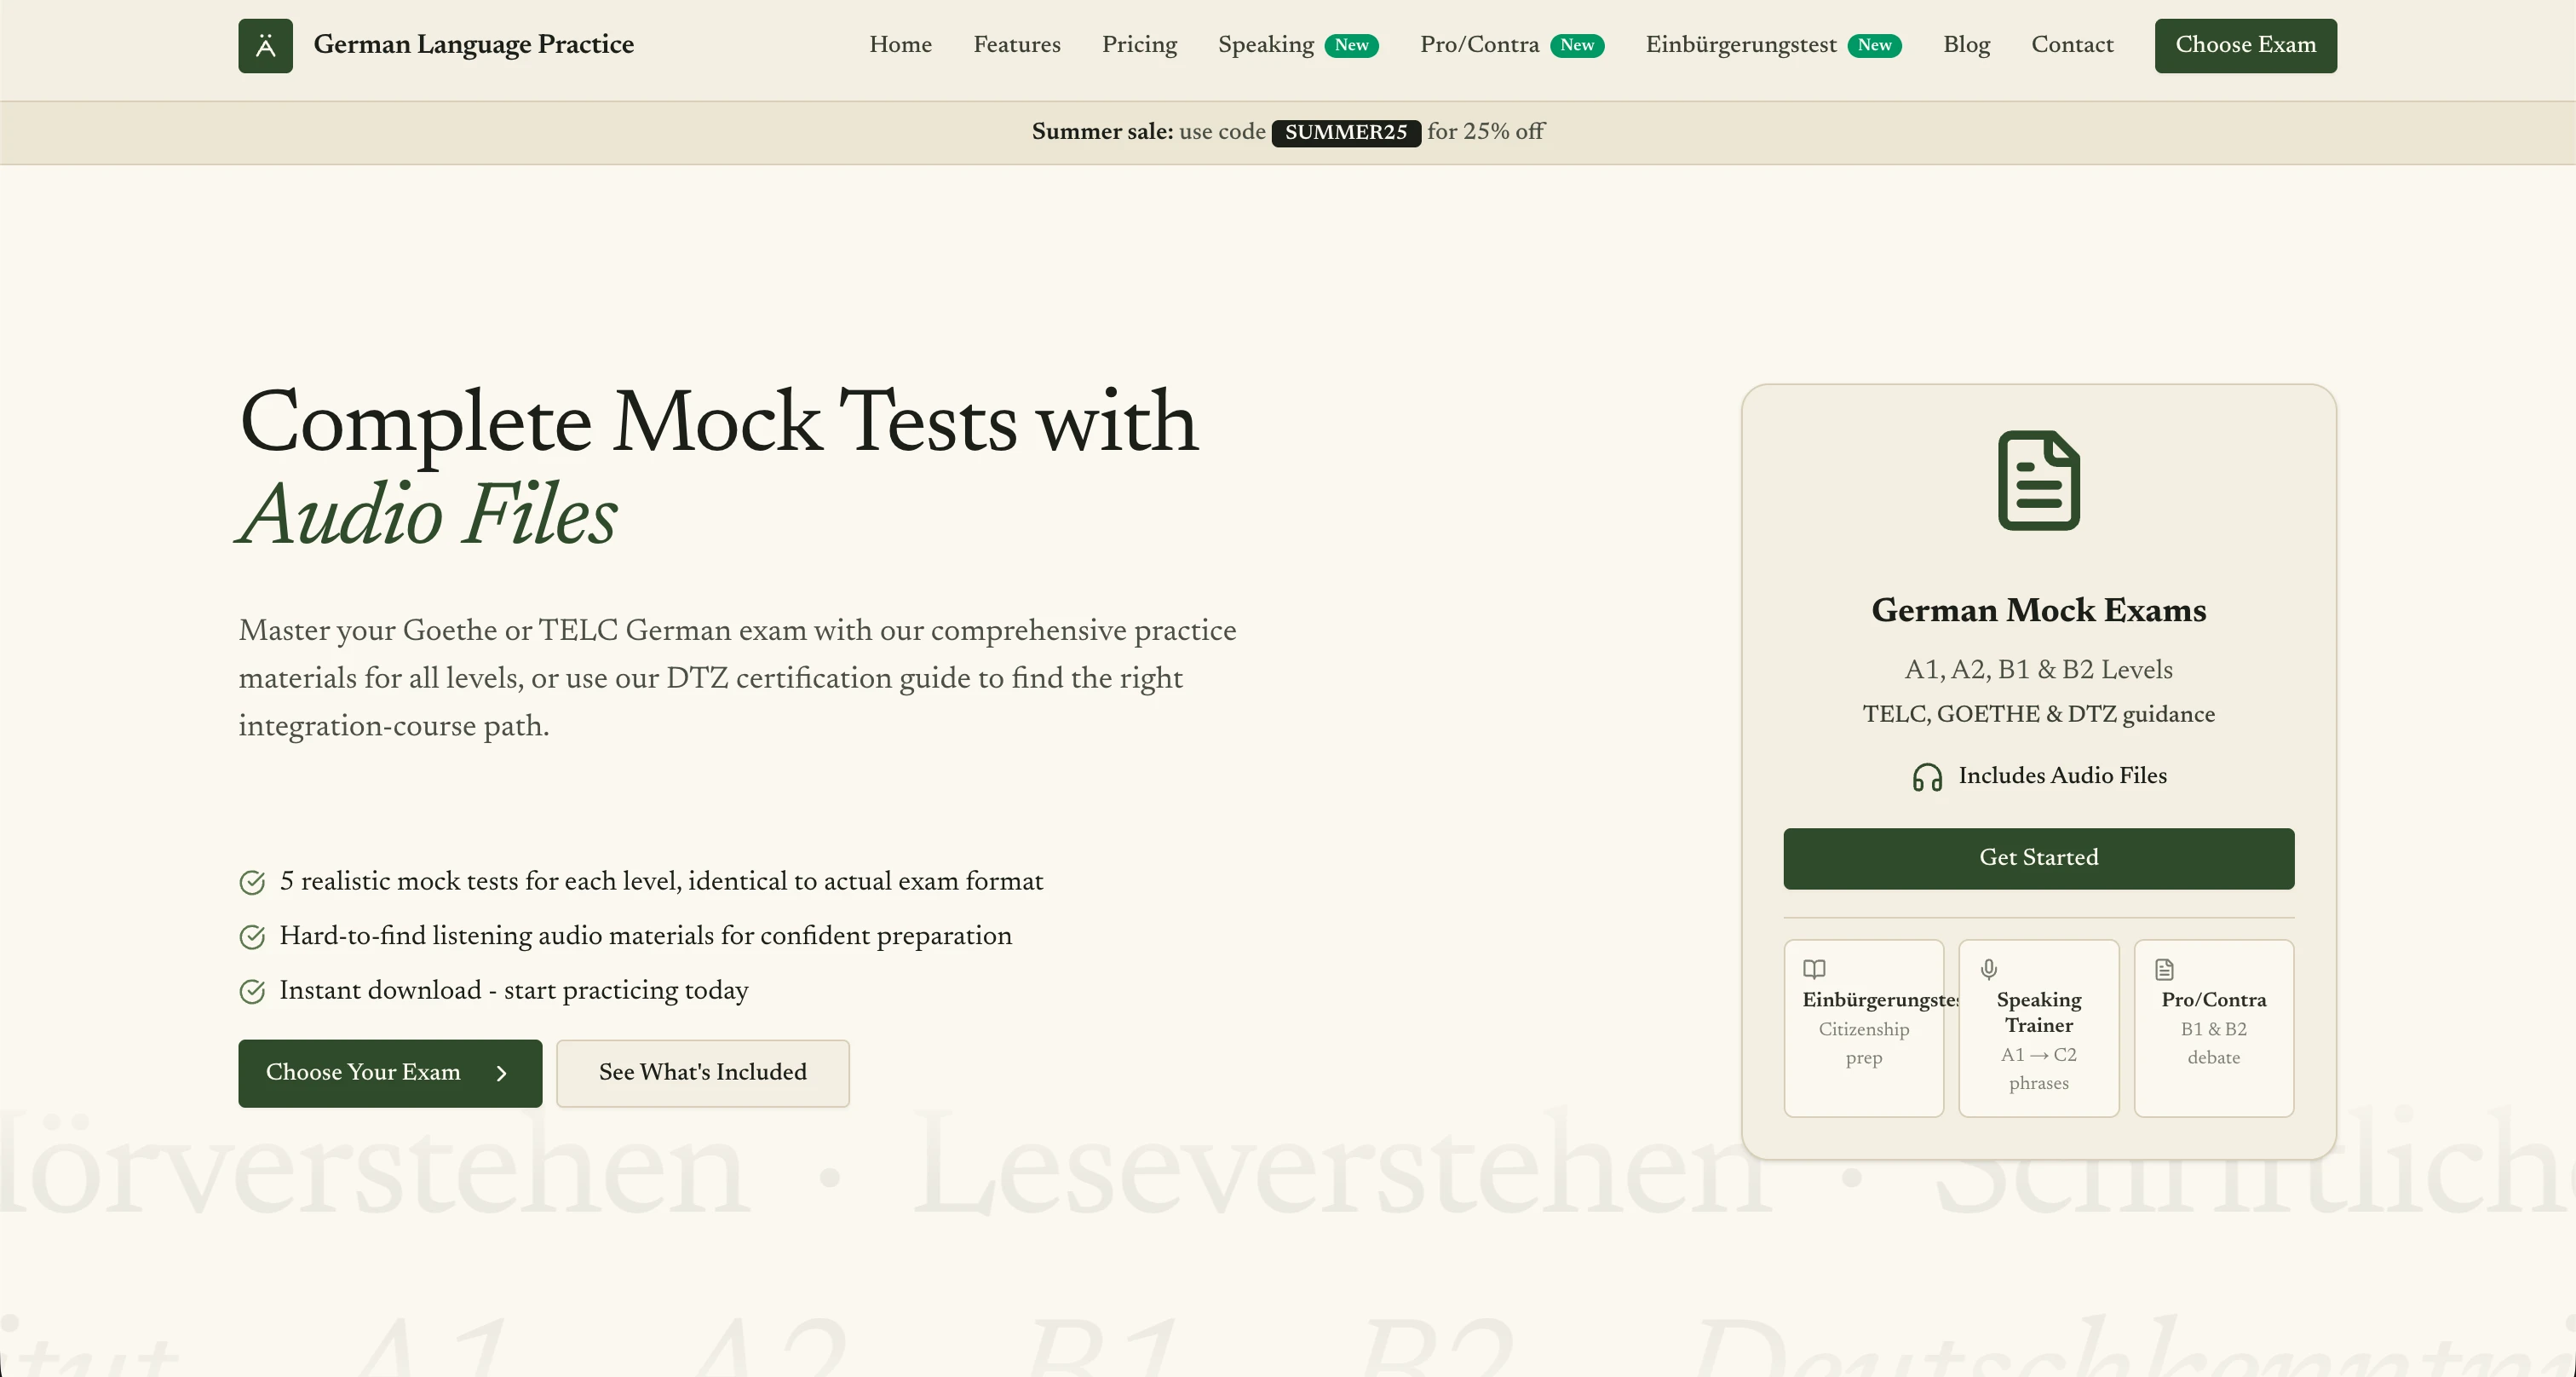The image size is (2576, 1377).
Task: Click the New badge next to Speaking
Action: (1351, 45)
